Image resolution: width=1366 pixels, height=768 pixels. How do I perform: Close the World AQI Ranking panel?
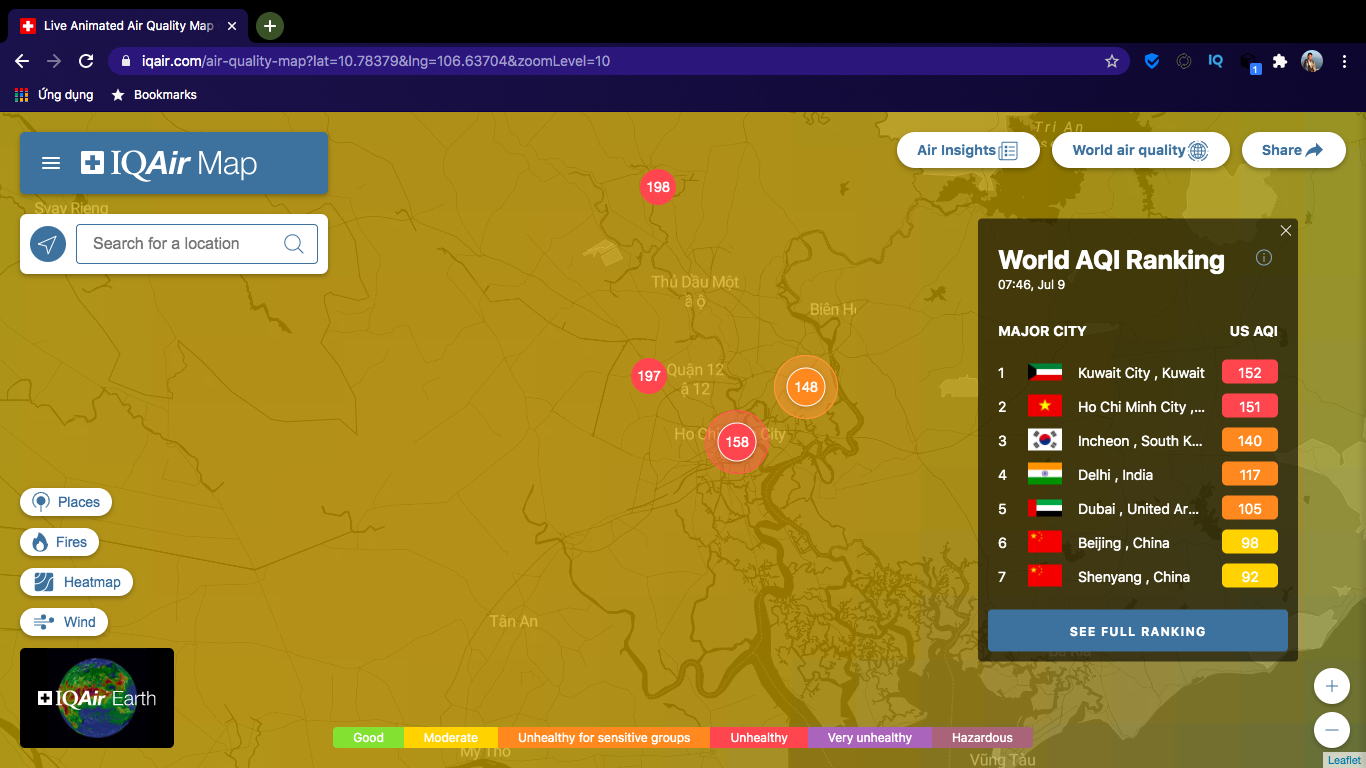point(1286,230)
